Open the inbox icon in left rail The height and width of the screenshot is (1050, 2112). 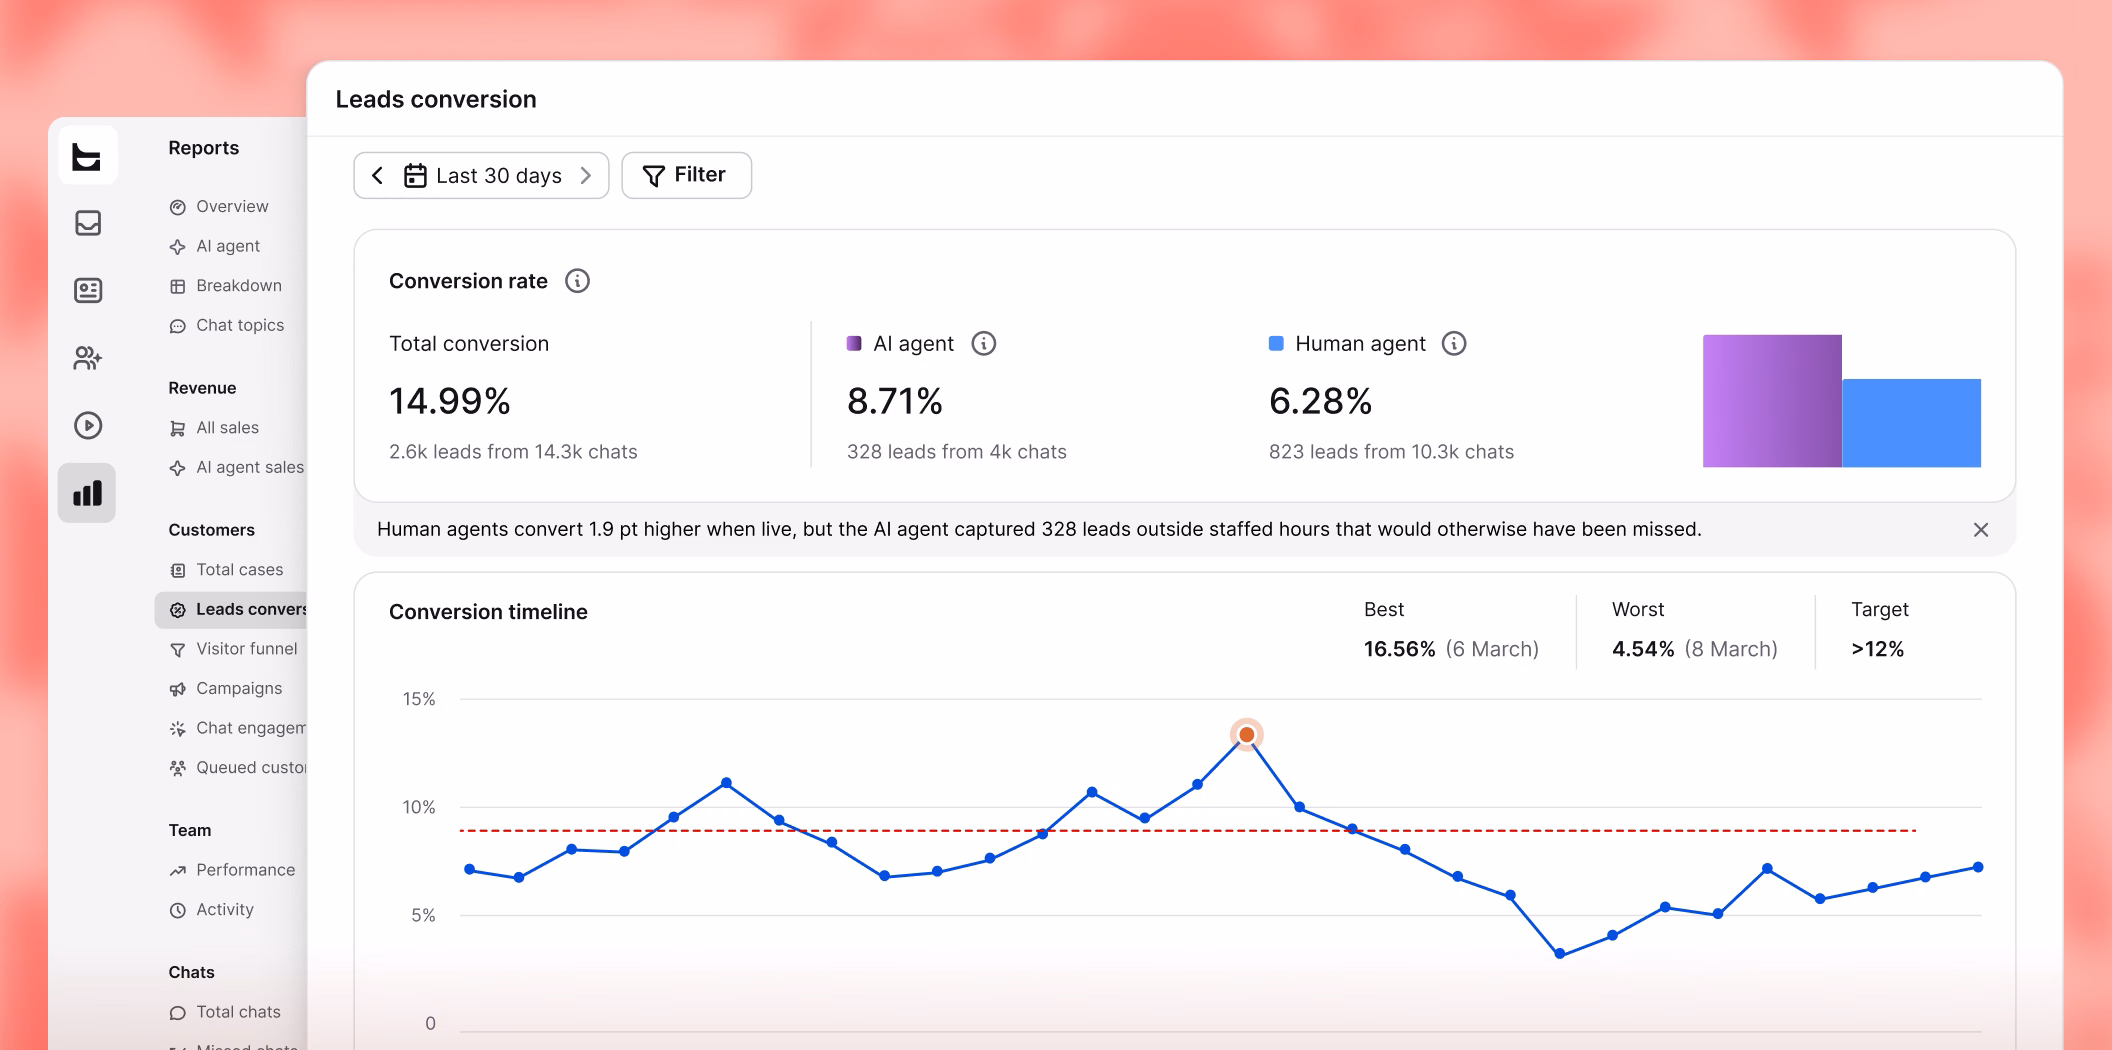tap(88, 223)
